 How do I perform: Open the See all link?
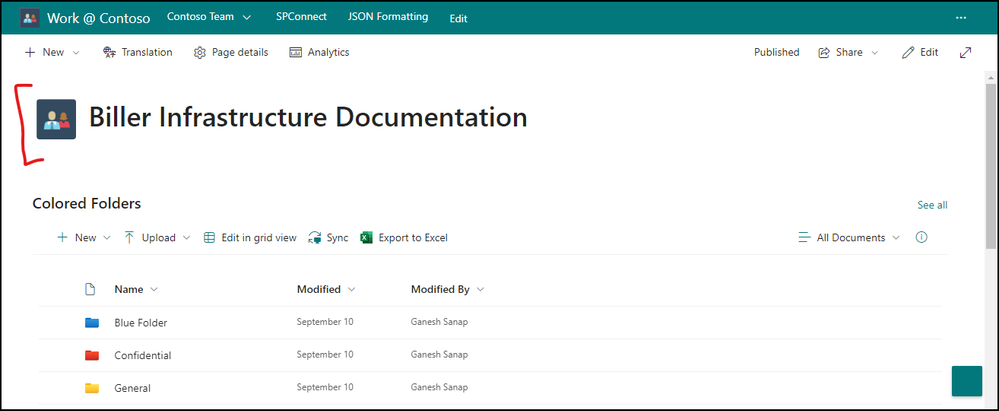pyautogui.click(x=932, y=205)
